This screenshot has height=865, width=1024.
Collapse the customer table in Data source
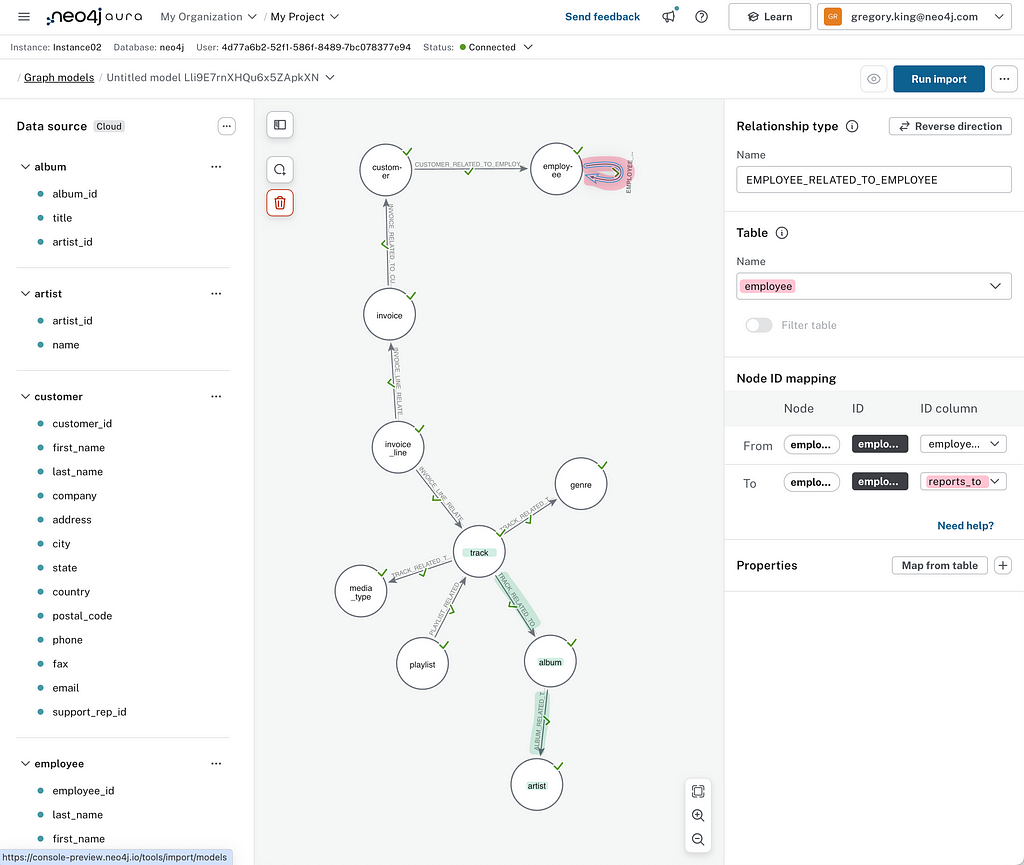[26, 397]
